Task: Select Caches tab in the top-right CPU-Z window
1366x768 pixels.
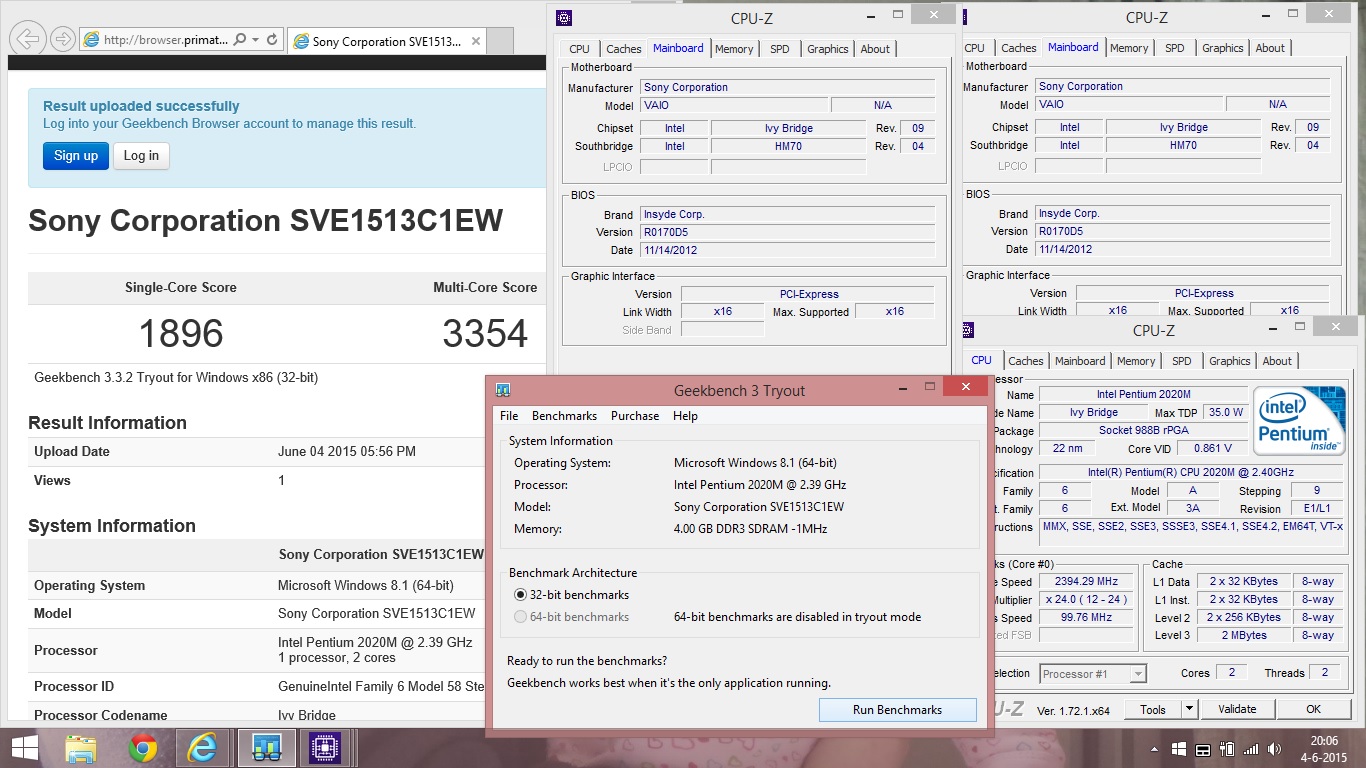Action: (1019, 48)
